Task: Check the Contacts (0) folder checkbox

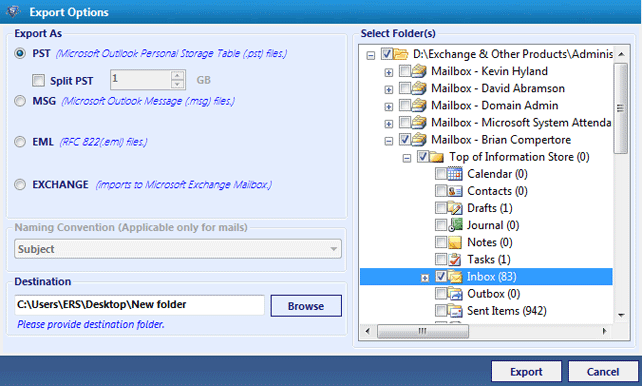Action: coord(441,191)
